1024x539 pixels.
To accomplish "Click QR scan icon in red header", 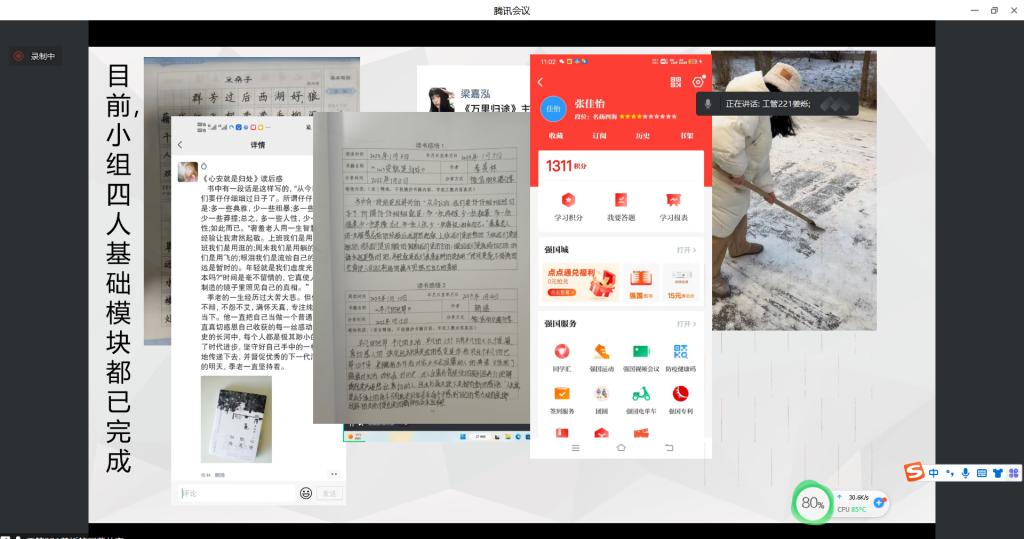I will (x=676, y=82).
